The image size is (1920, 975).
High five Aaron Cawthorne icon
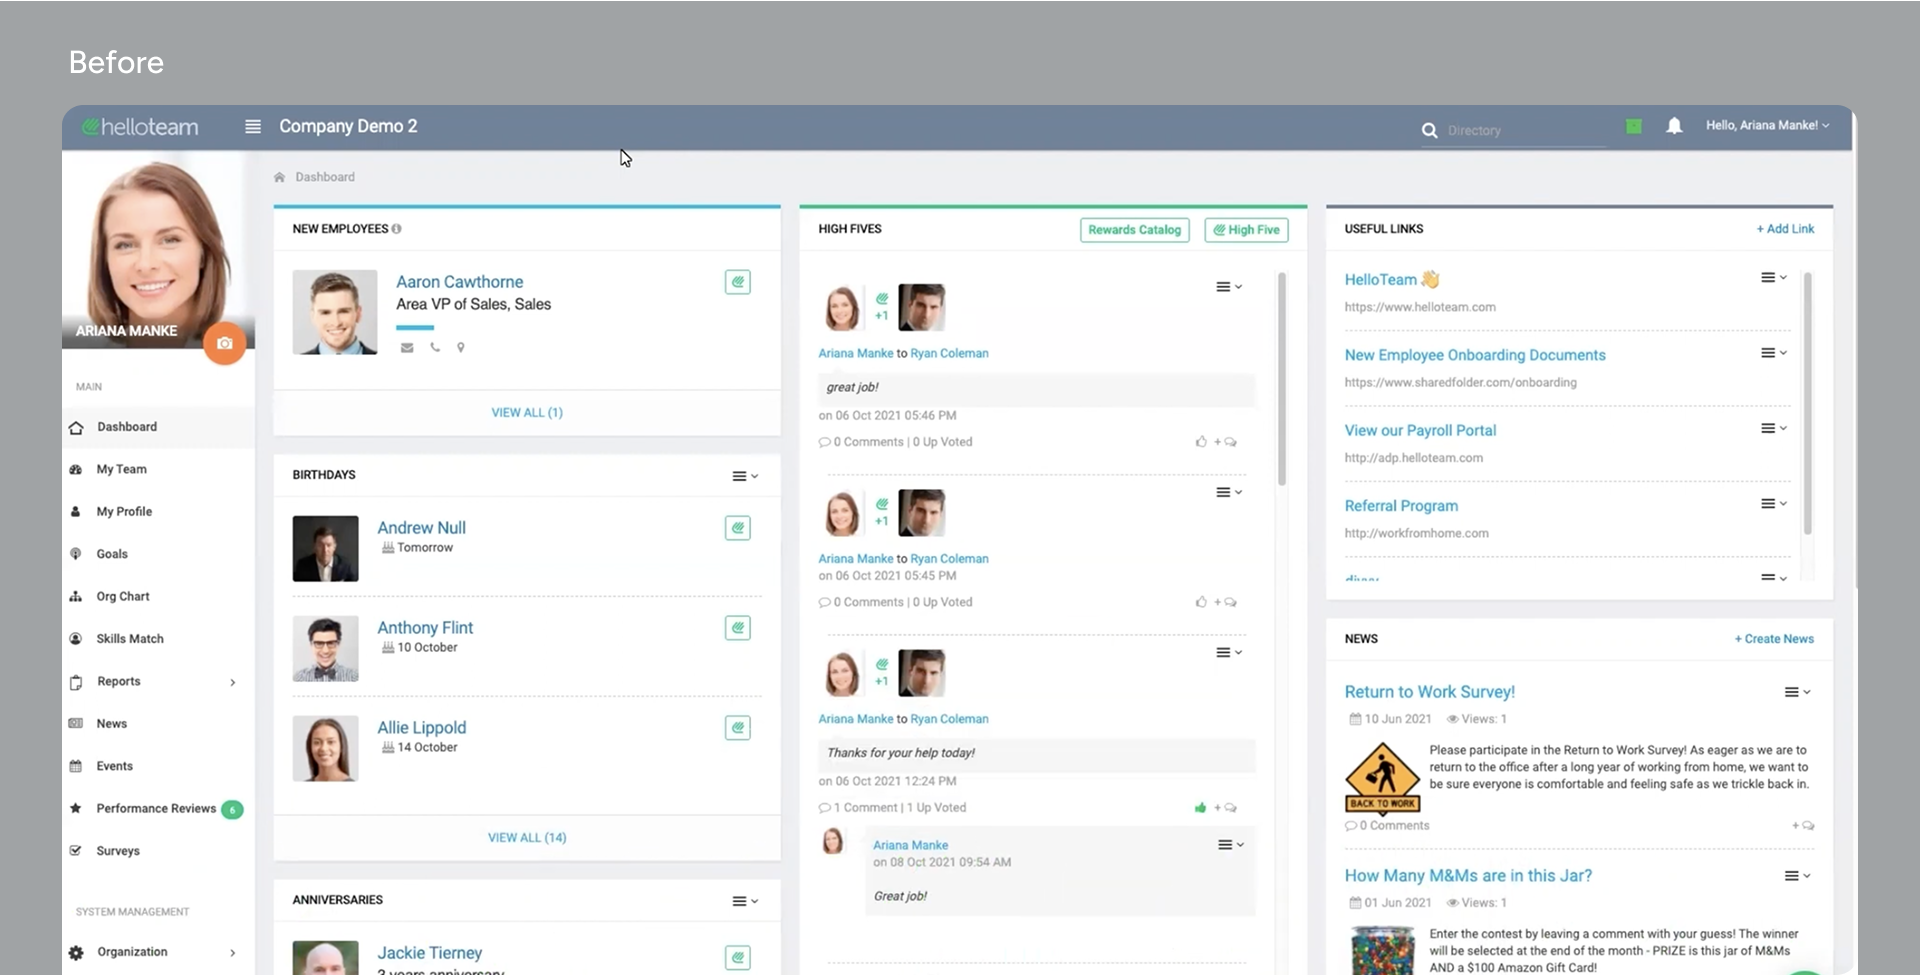click(738, 282)
